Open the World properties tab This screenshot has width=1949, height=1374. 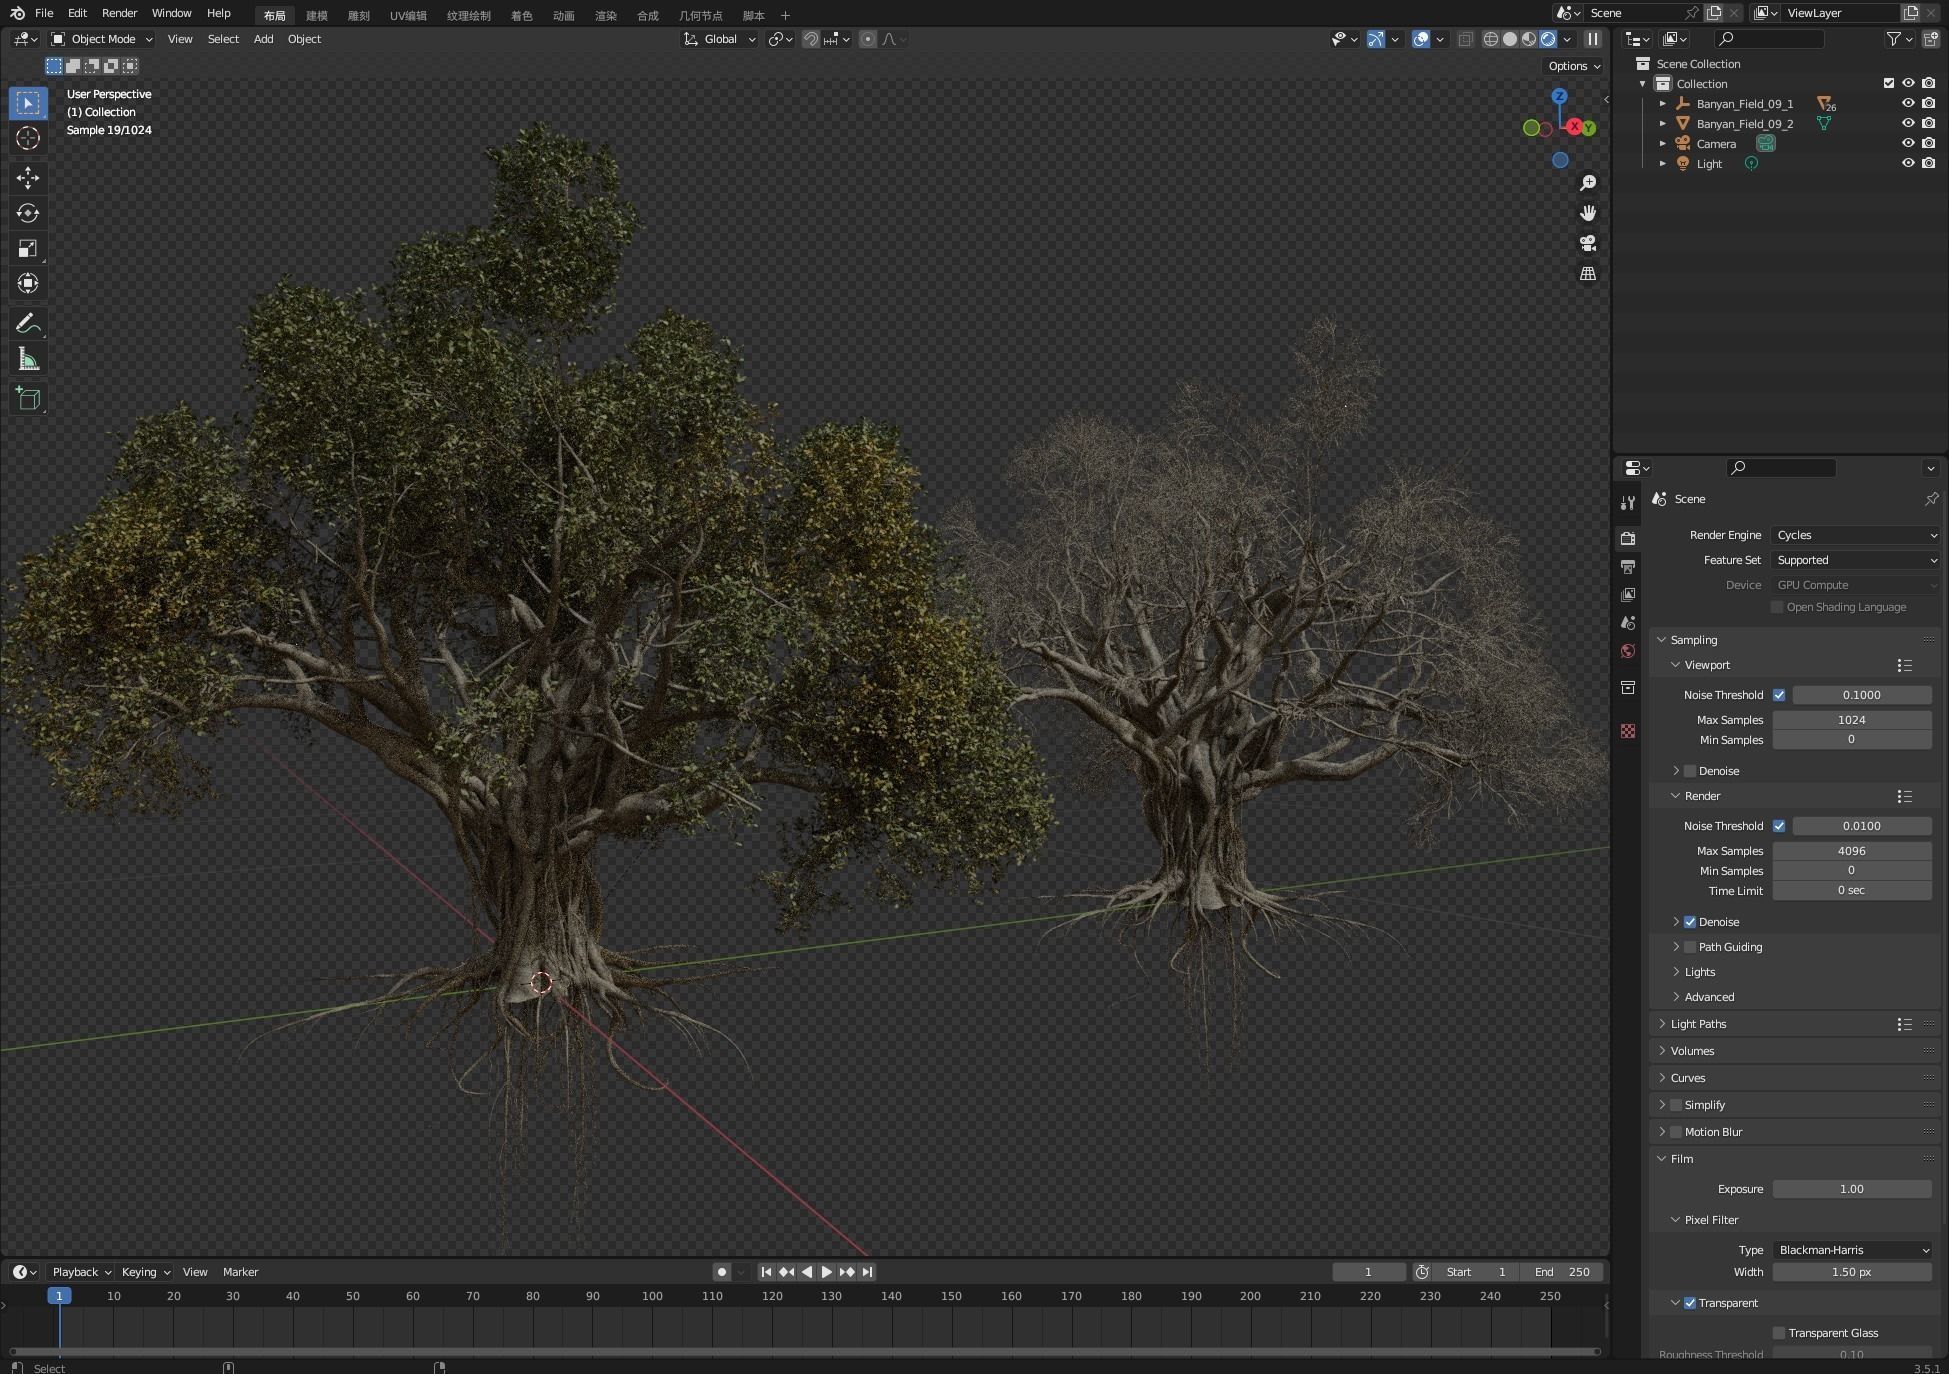1628,651
